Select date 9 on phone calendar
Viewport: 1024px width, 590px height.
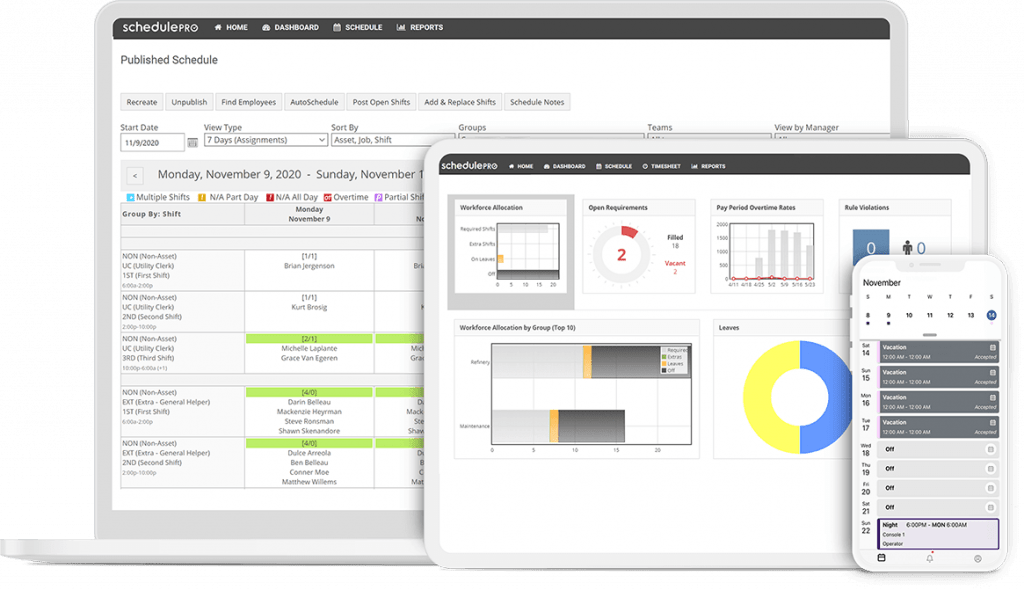coord(888,315)
